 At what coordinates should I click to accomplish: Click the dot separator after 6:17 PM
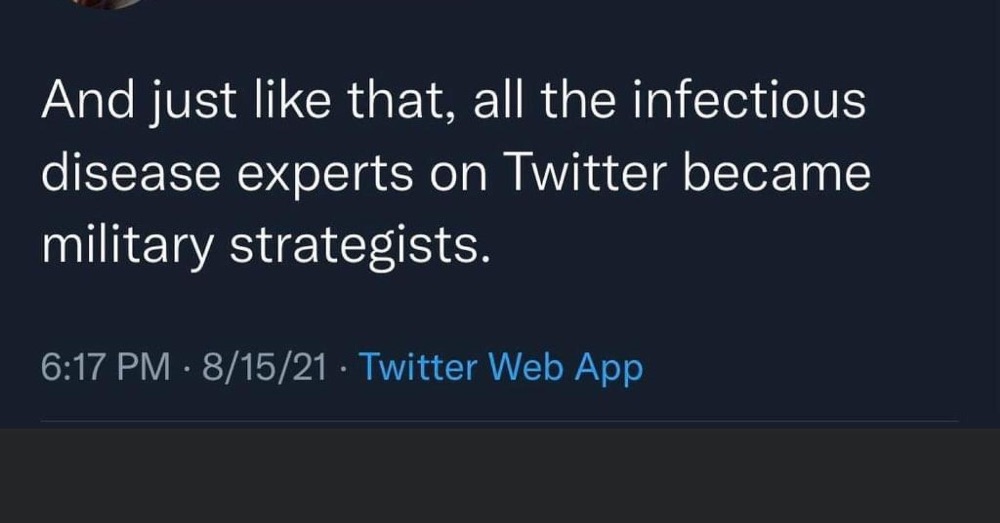(x=186, y=369)
